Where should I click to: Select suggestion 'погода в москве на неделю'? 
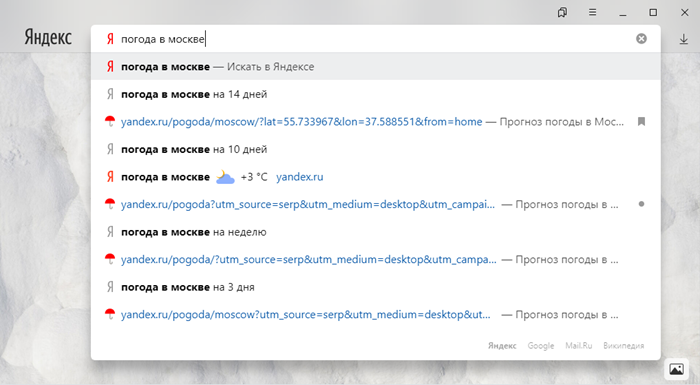(375, 232)
